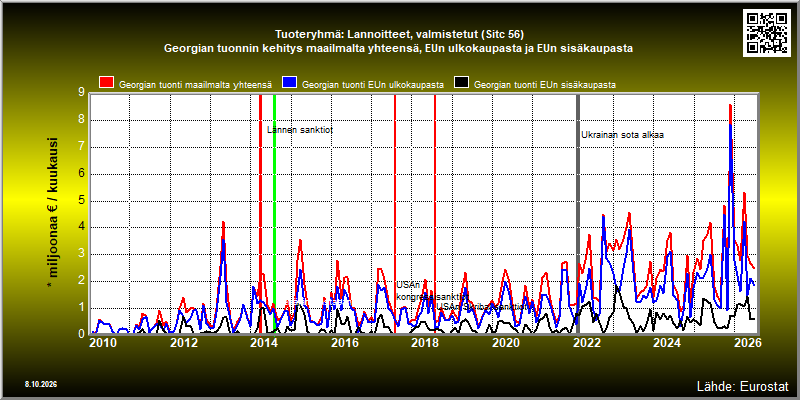The width and height of the screenshot is (800, 400).
Task: Click the red legend swatch for world imports
Action: pyautogui.click(x=107, y=83)
